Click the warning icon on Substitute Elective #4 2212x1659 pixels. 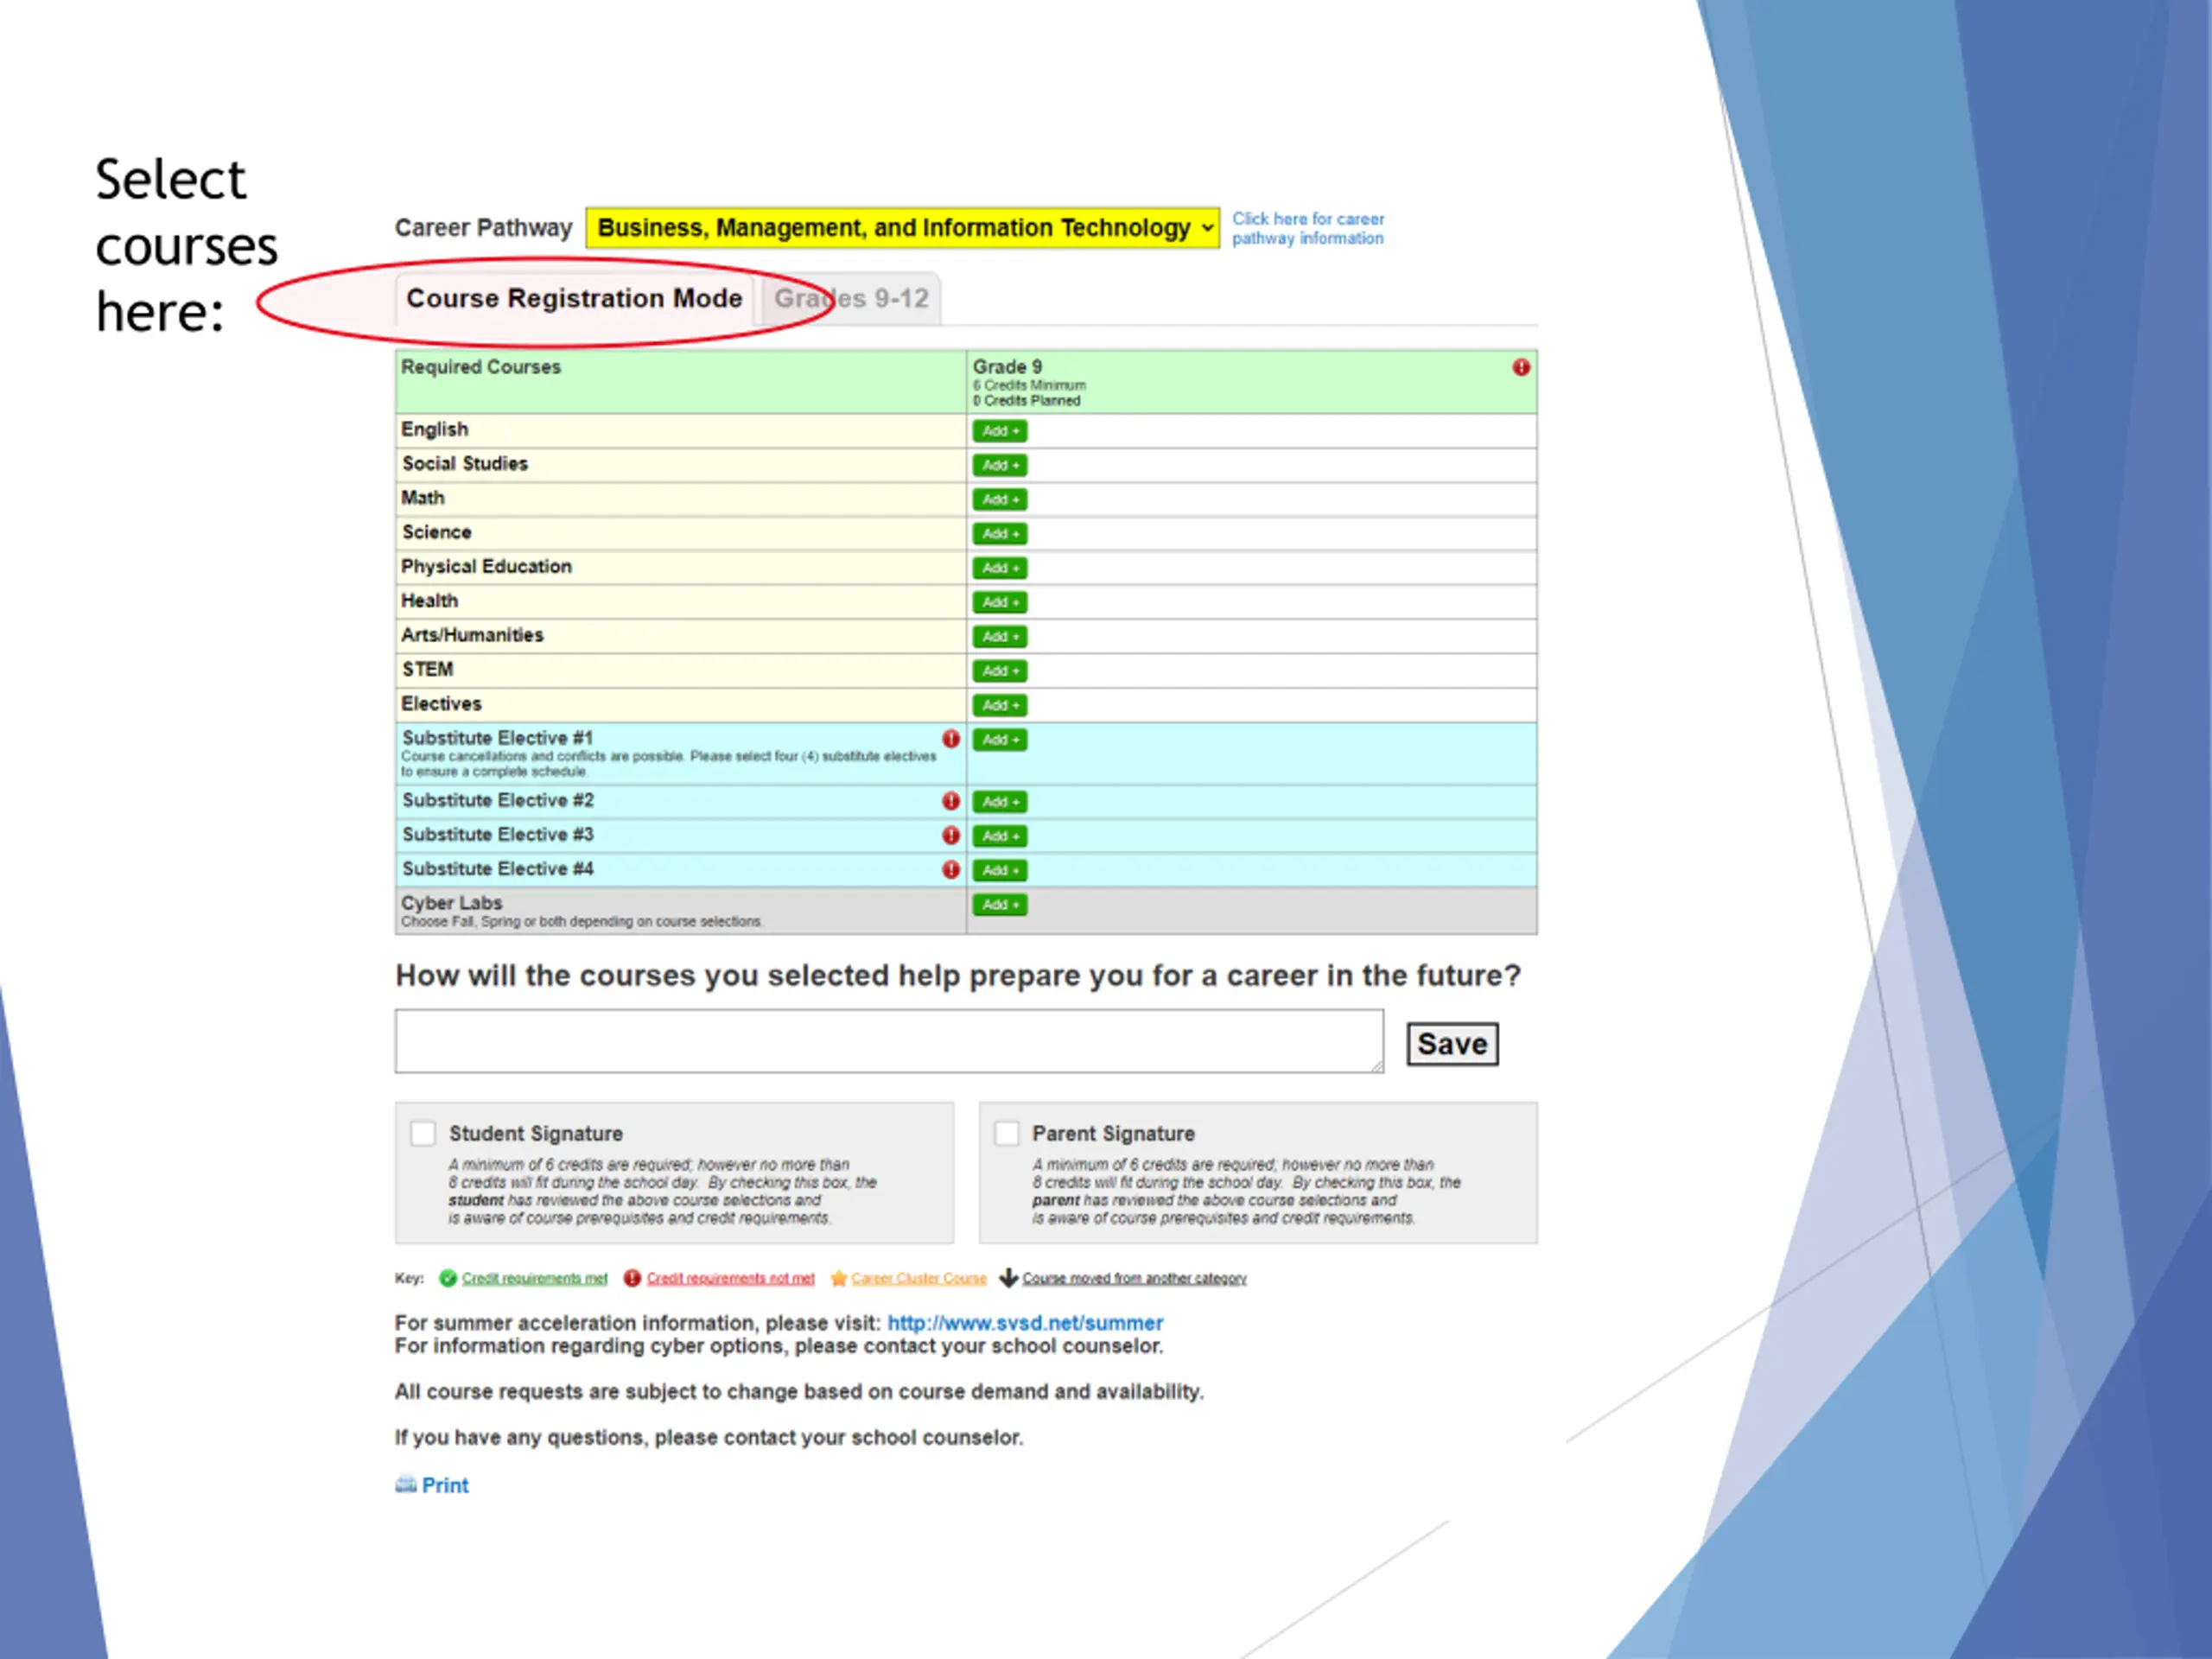pyautogui.click(x=951, y=869)
